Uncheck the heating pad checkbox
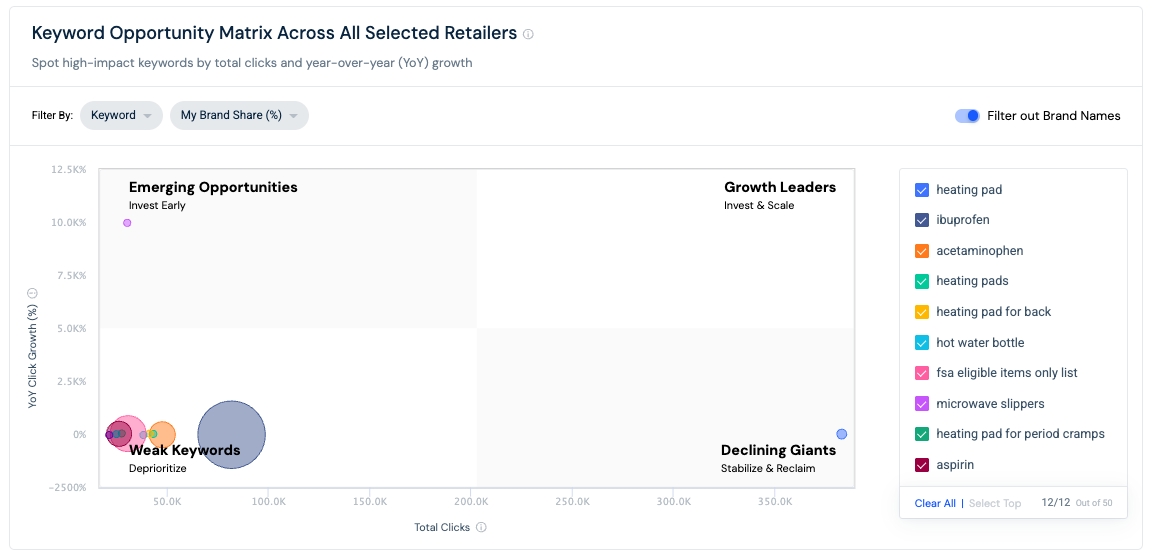The image size is (1160, 556). tap(922, 190)
